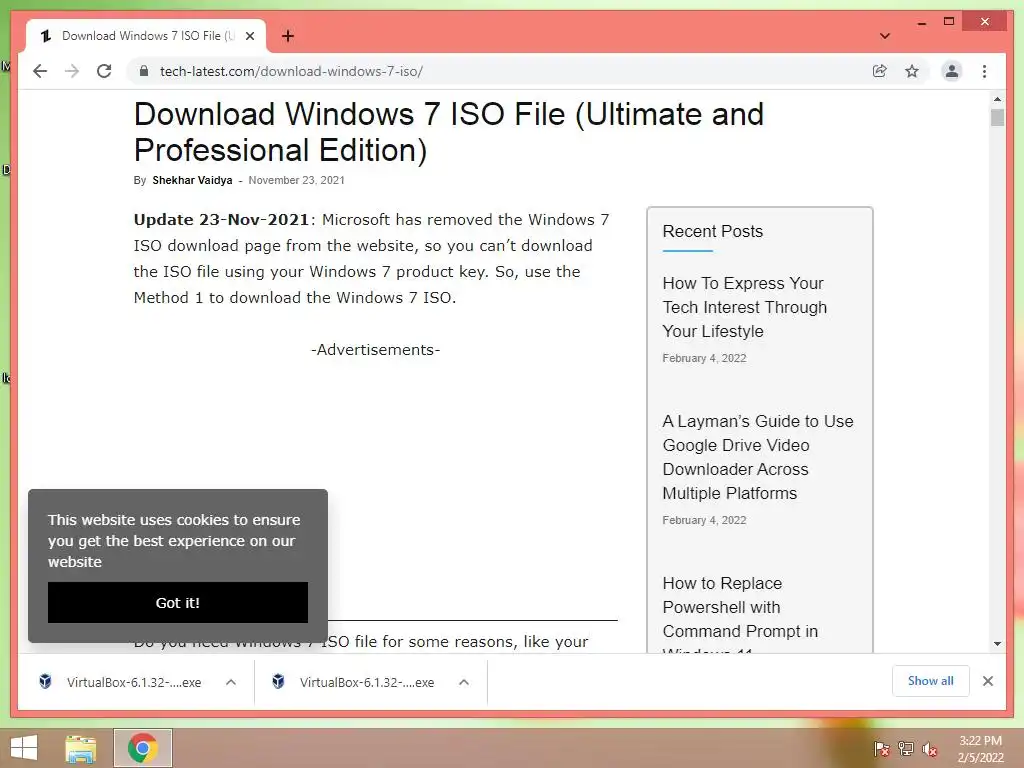Bookmark this page with star icon
This screenshot has width=1024, height=768.
click(912, 71)
